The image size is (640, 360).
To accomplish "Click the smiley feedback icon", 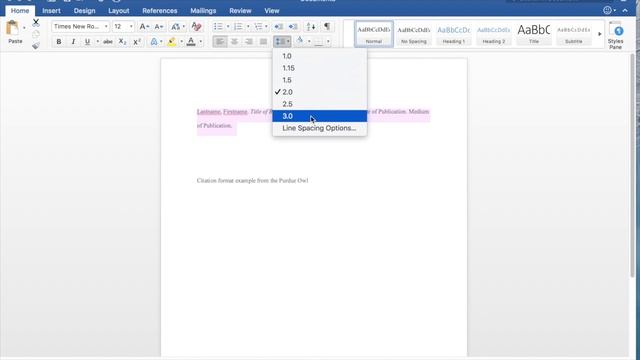I will coord(607,11).
